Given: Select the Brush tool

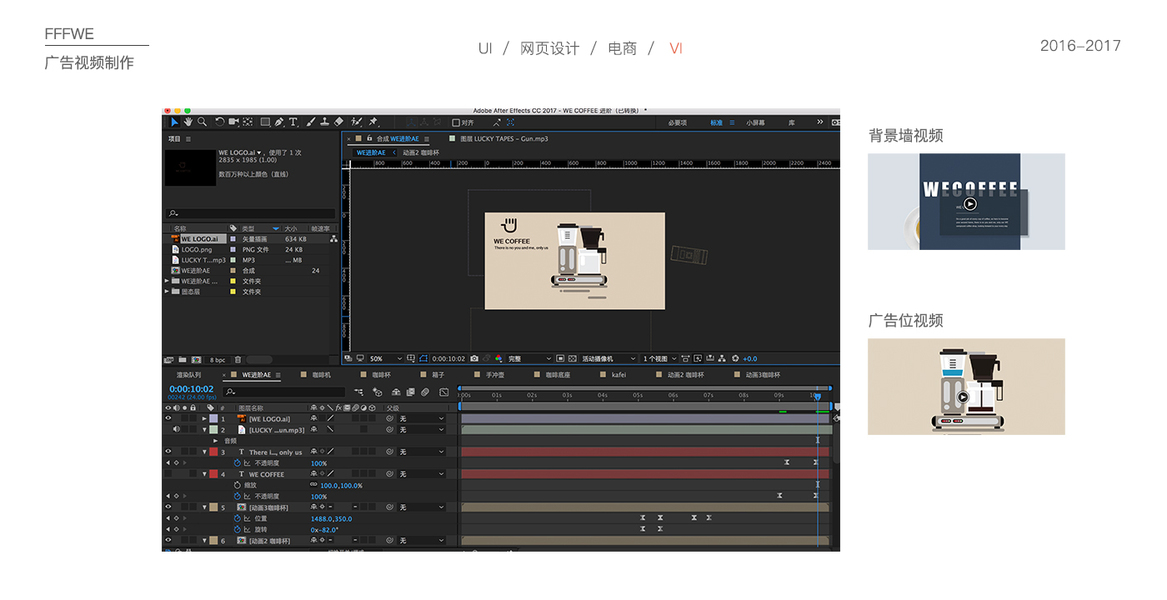Looking at the screenshot, I should pyautogui.click(x=310, y=121).
